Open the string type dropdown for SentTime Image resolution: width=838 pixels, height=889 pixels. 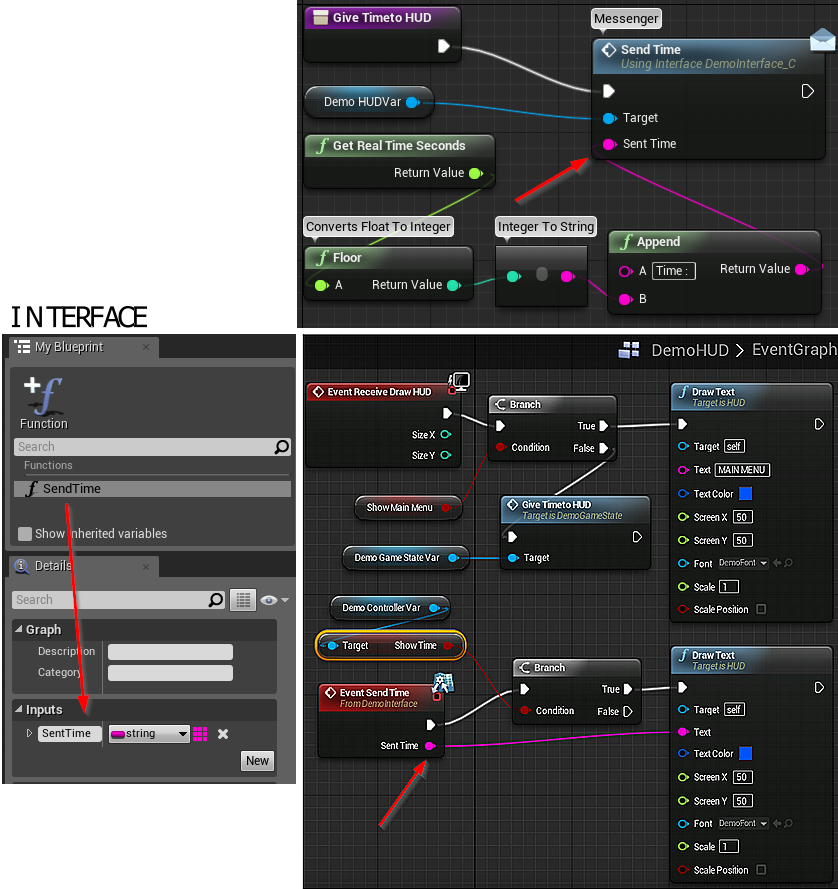tap(148, 733)
